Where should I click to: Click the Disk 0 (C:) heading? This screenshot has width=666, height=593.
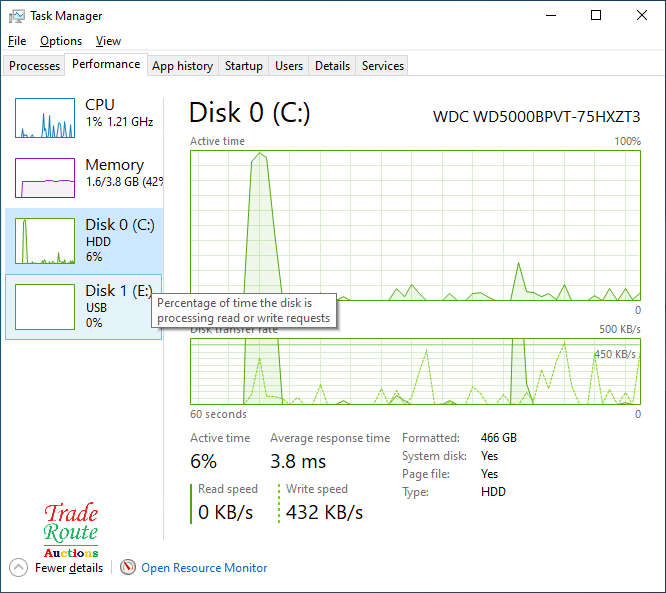(x=250, y=113)
